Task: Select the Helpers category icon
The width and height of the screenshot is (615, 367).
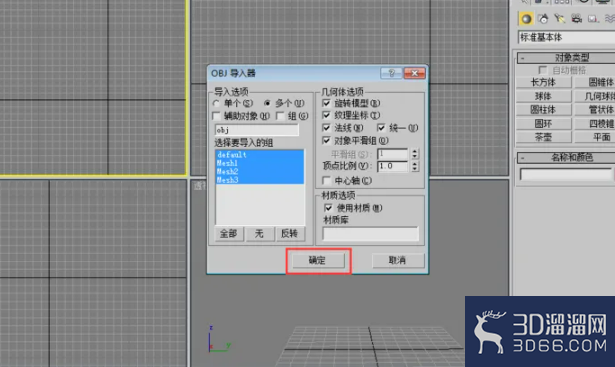Action: point(592,18)
